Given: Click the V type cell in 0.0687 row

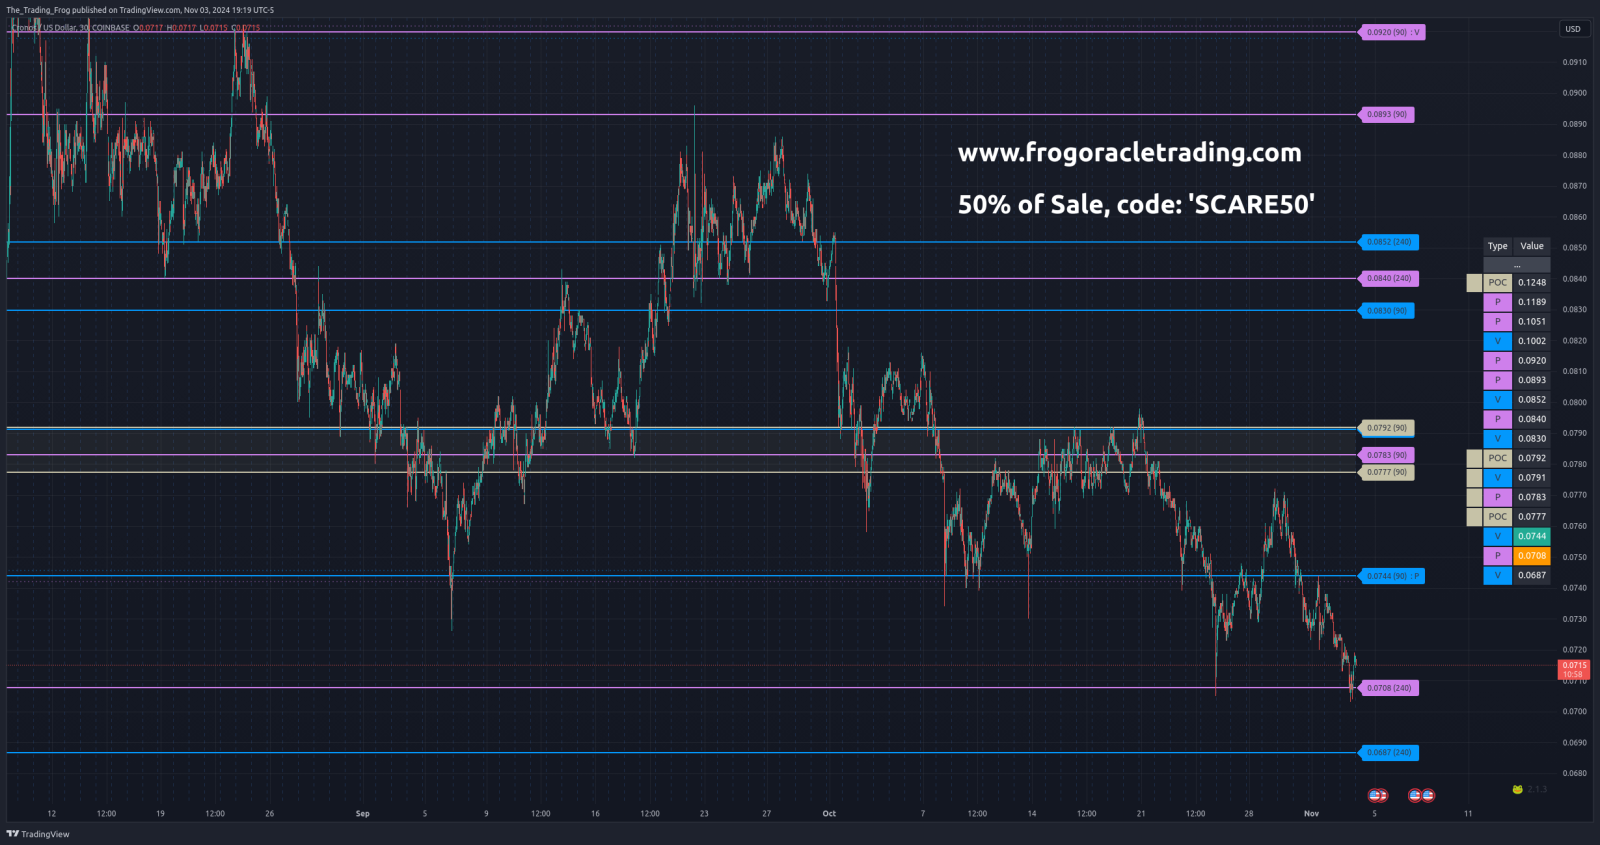Looking at the screenshot, I should click(1497, 575).
